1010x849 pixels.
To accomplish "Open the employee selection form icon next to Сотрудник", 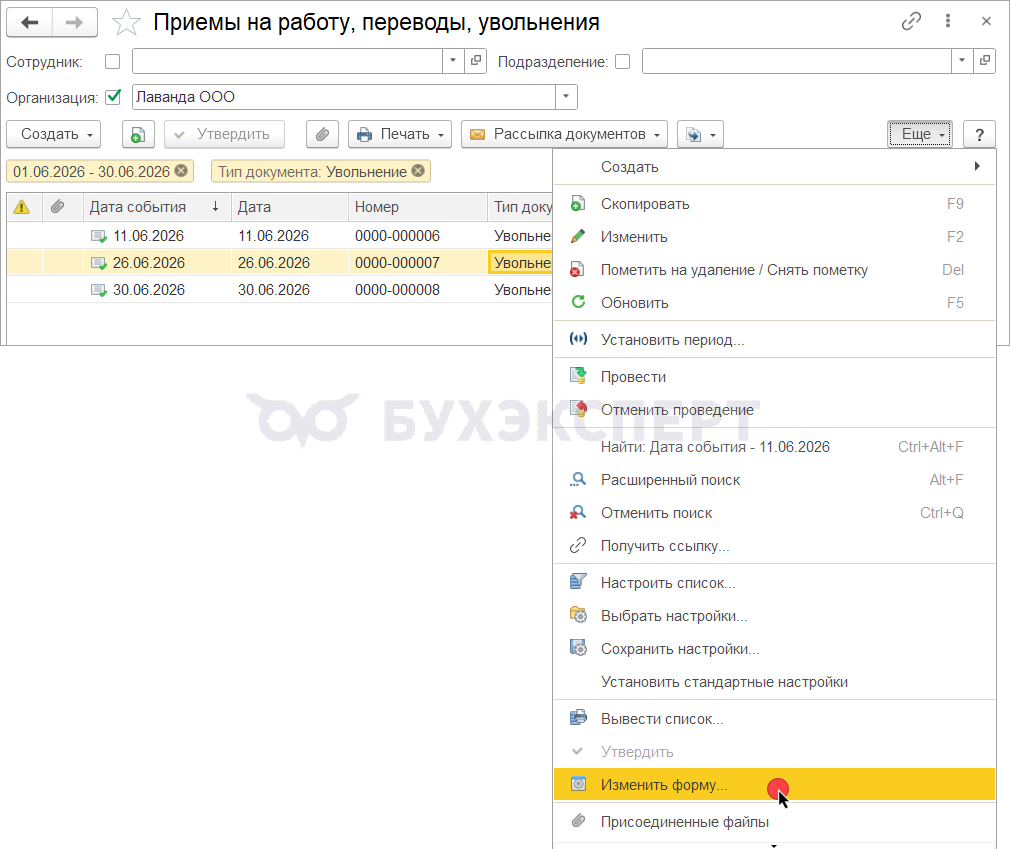I will 475,61.
